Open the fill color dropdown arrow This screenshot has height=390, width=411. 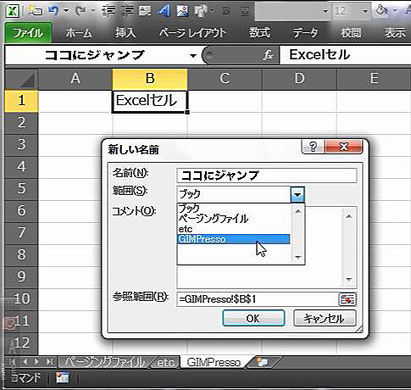click(395, 11)
